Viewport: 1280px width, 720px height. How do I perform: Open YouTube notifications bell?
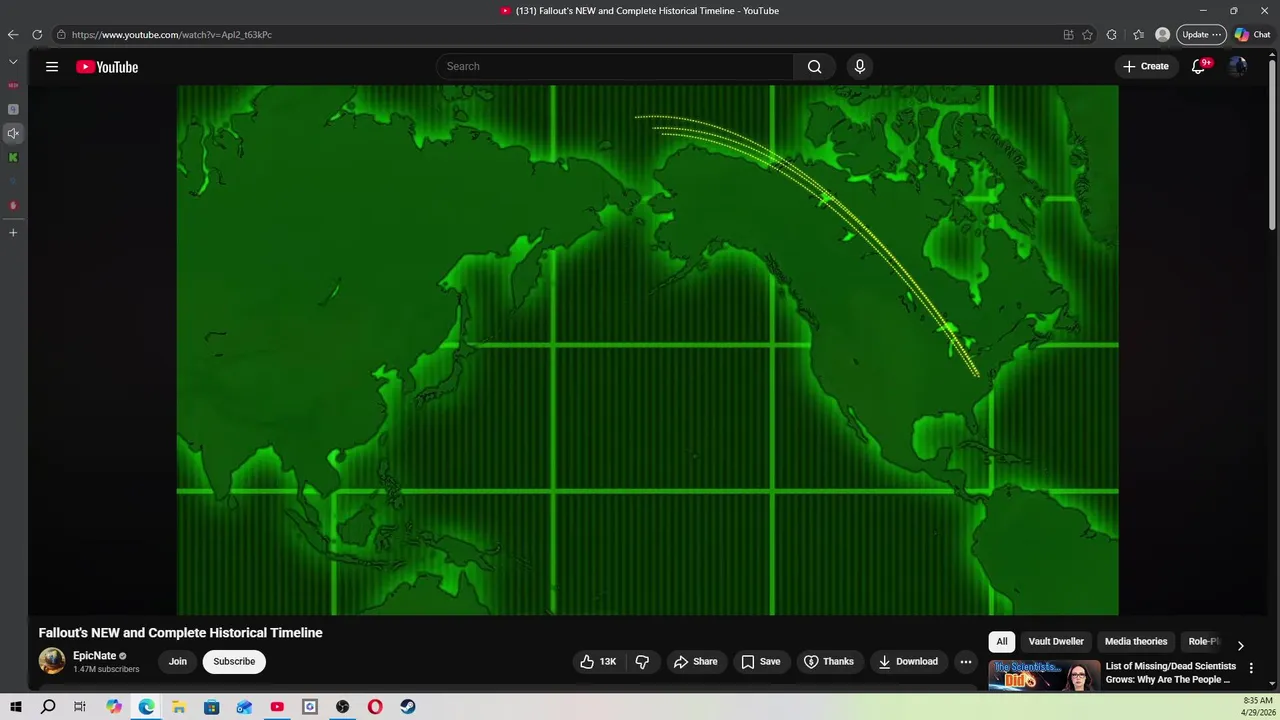pyautogui.click(x=1198, y=67)
